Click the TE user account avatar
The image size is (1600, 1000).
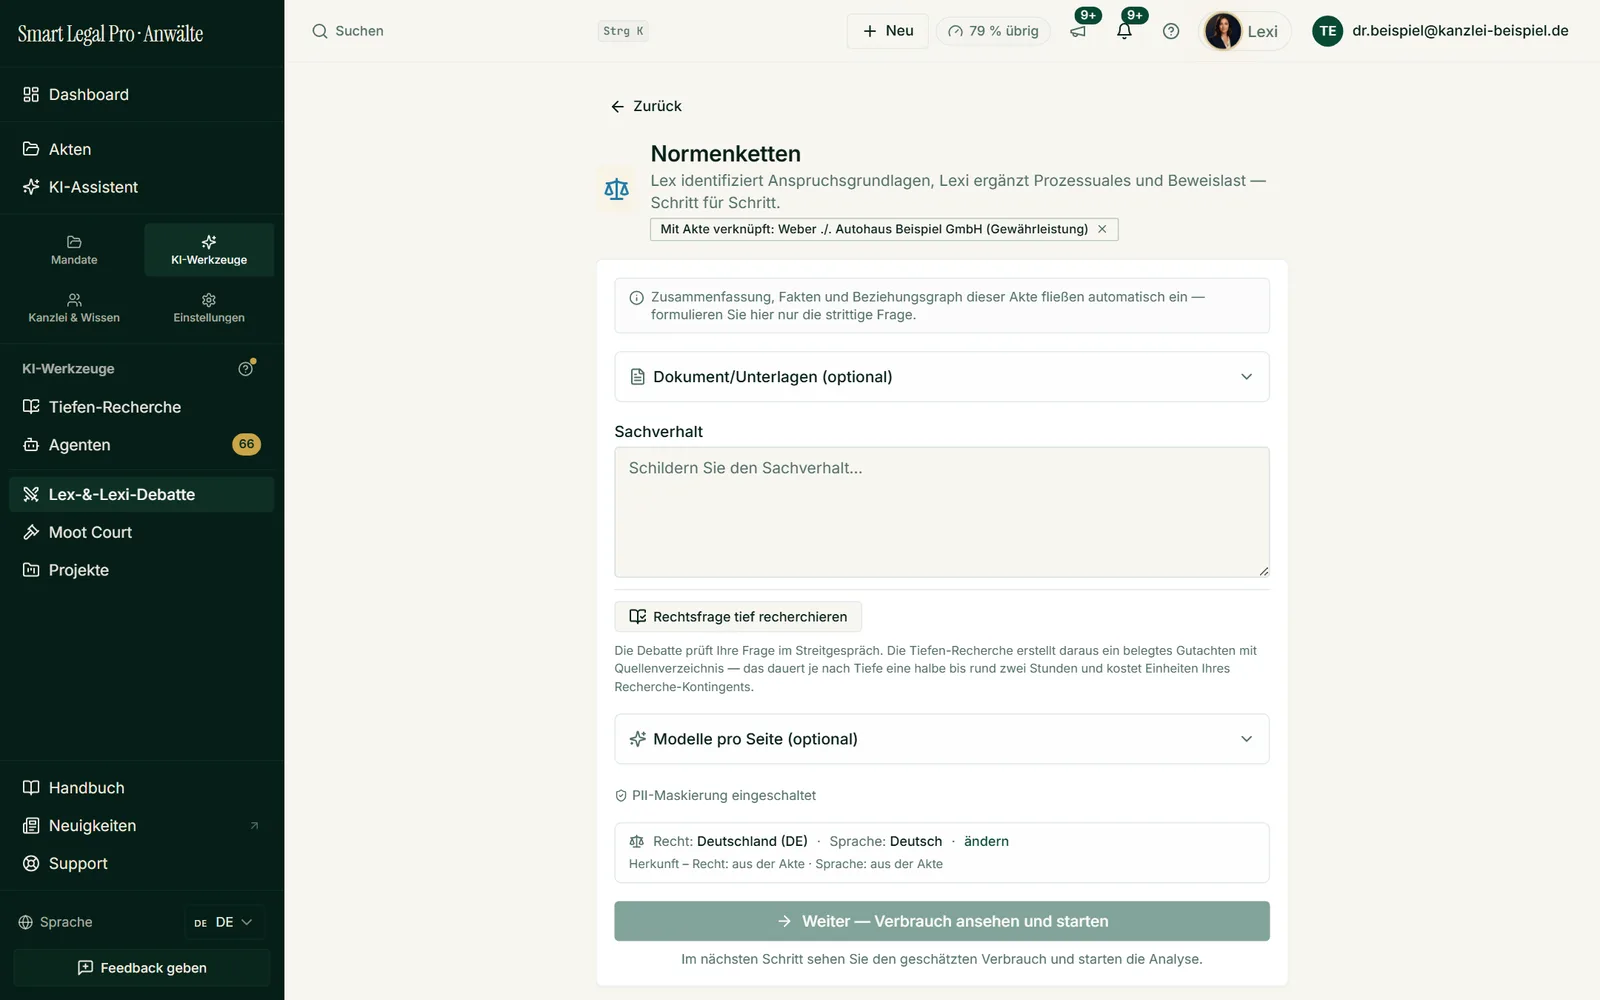(1327, 31)
